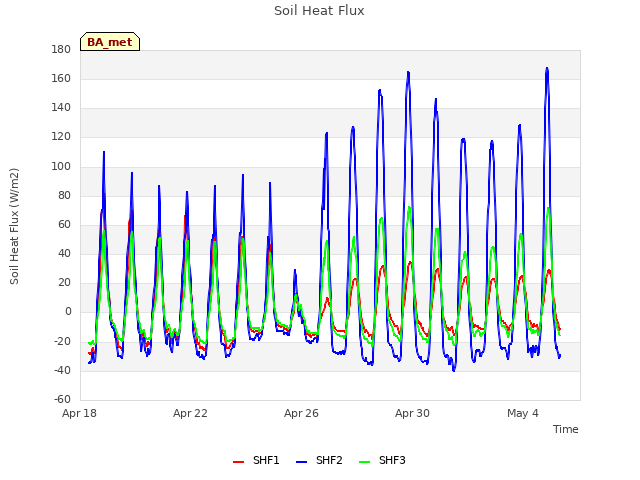Click the 160 y-axis tick label

point(61,78)
